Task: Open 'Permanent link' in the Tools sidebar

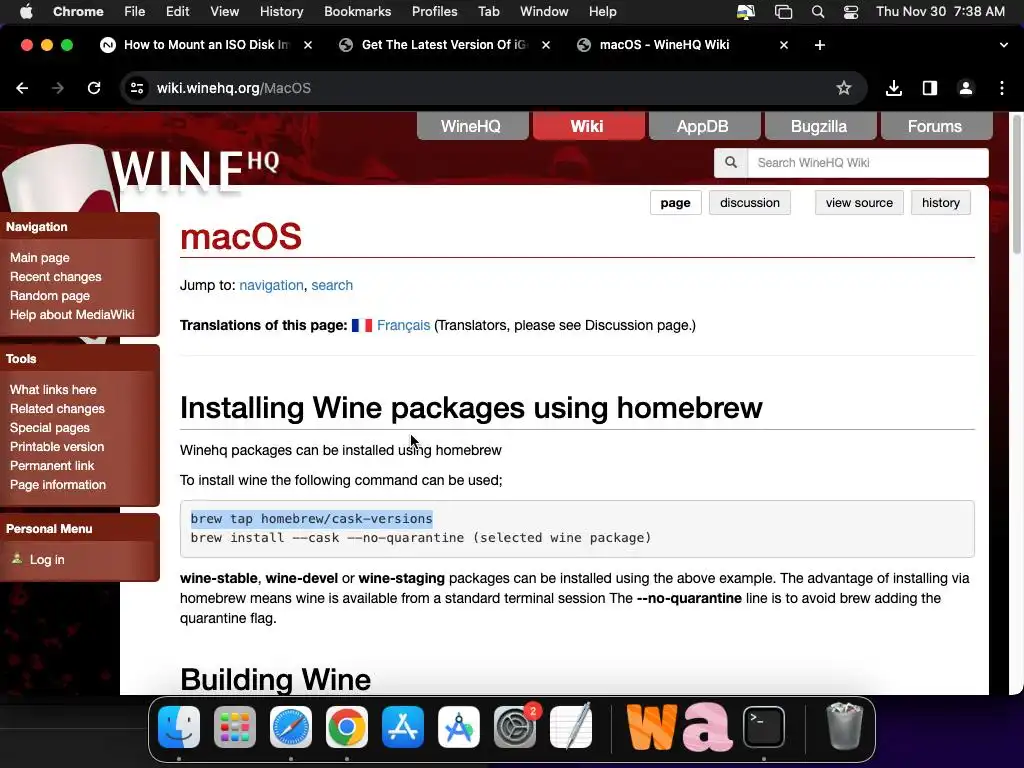Action: pos(52,466)
